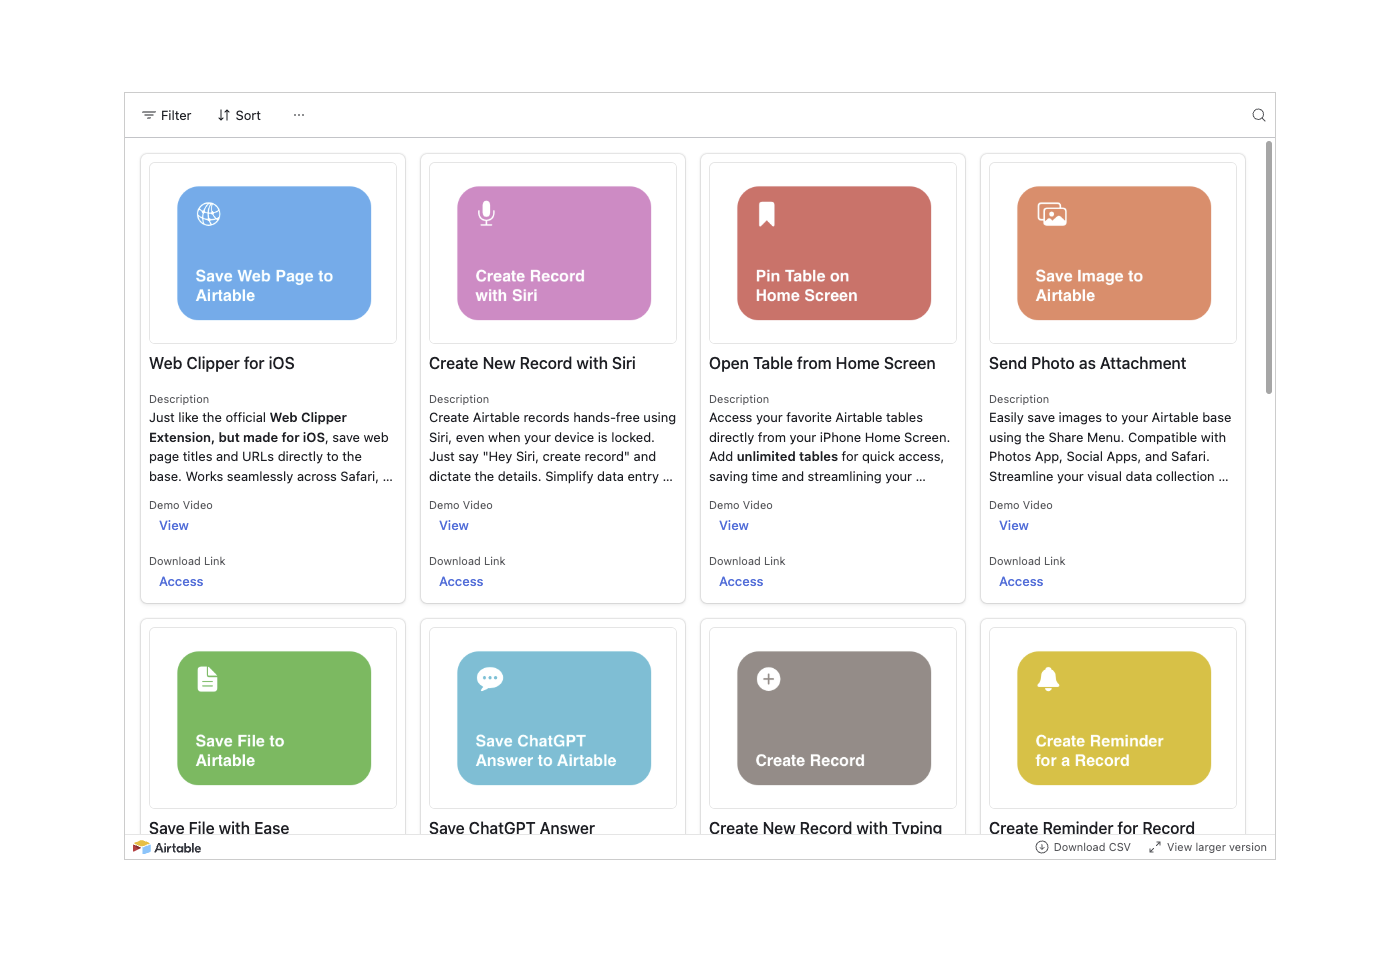Open the Create Record with Siri thumbnail
This screenshot has height=958, width=1397.
pos(554,253)
